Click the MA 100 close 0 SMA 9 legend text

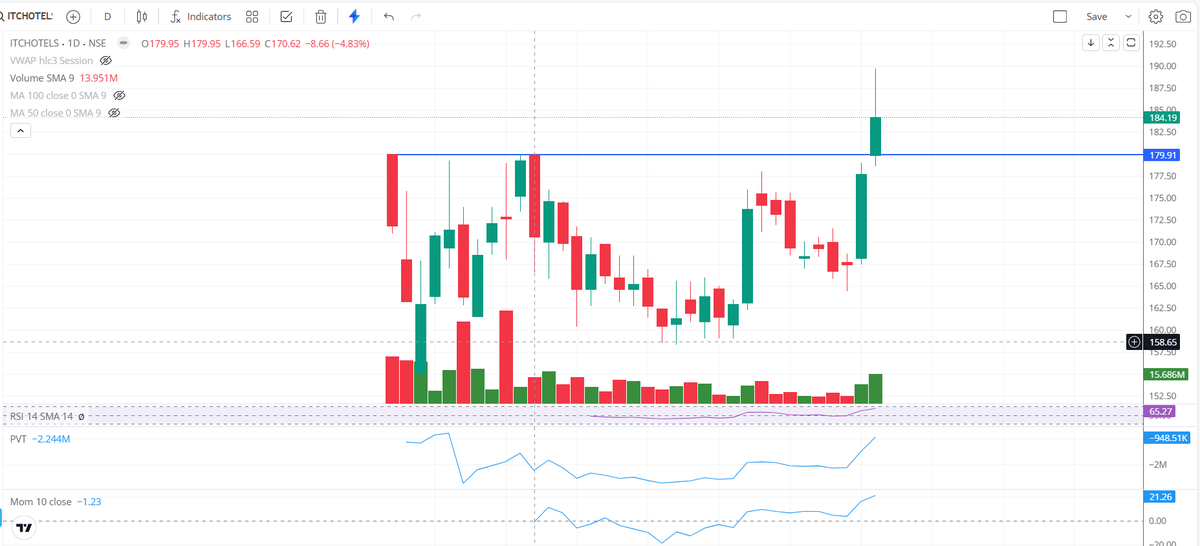pyautogui.click(x=59, y=95)
